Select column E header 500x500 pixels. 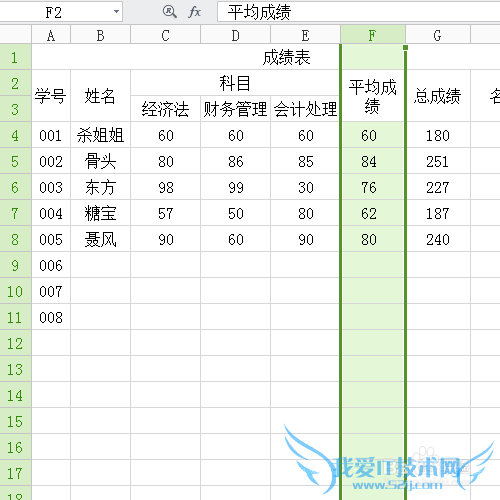tap(305, 35)
